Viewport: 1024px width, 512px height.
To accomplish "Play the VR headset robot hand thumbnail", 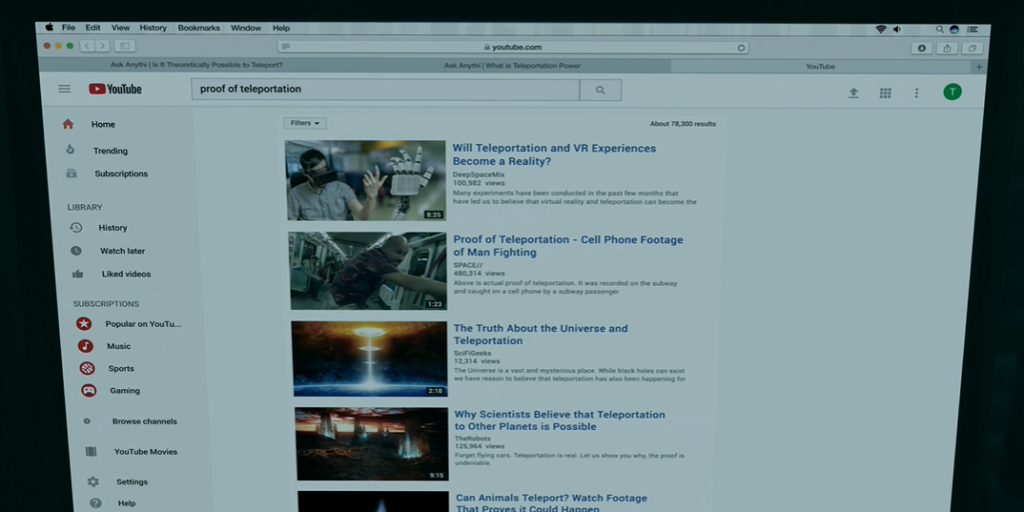I will click(x=366, y=180).
